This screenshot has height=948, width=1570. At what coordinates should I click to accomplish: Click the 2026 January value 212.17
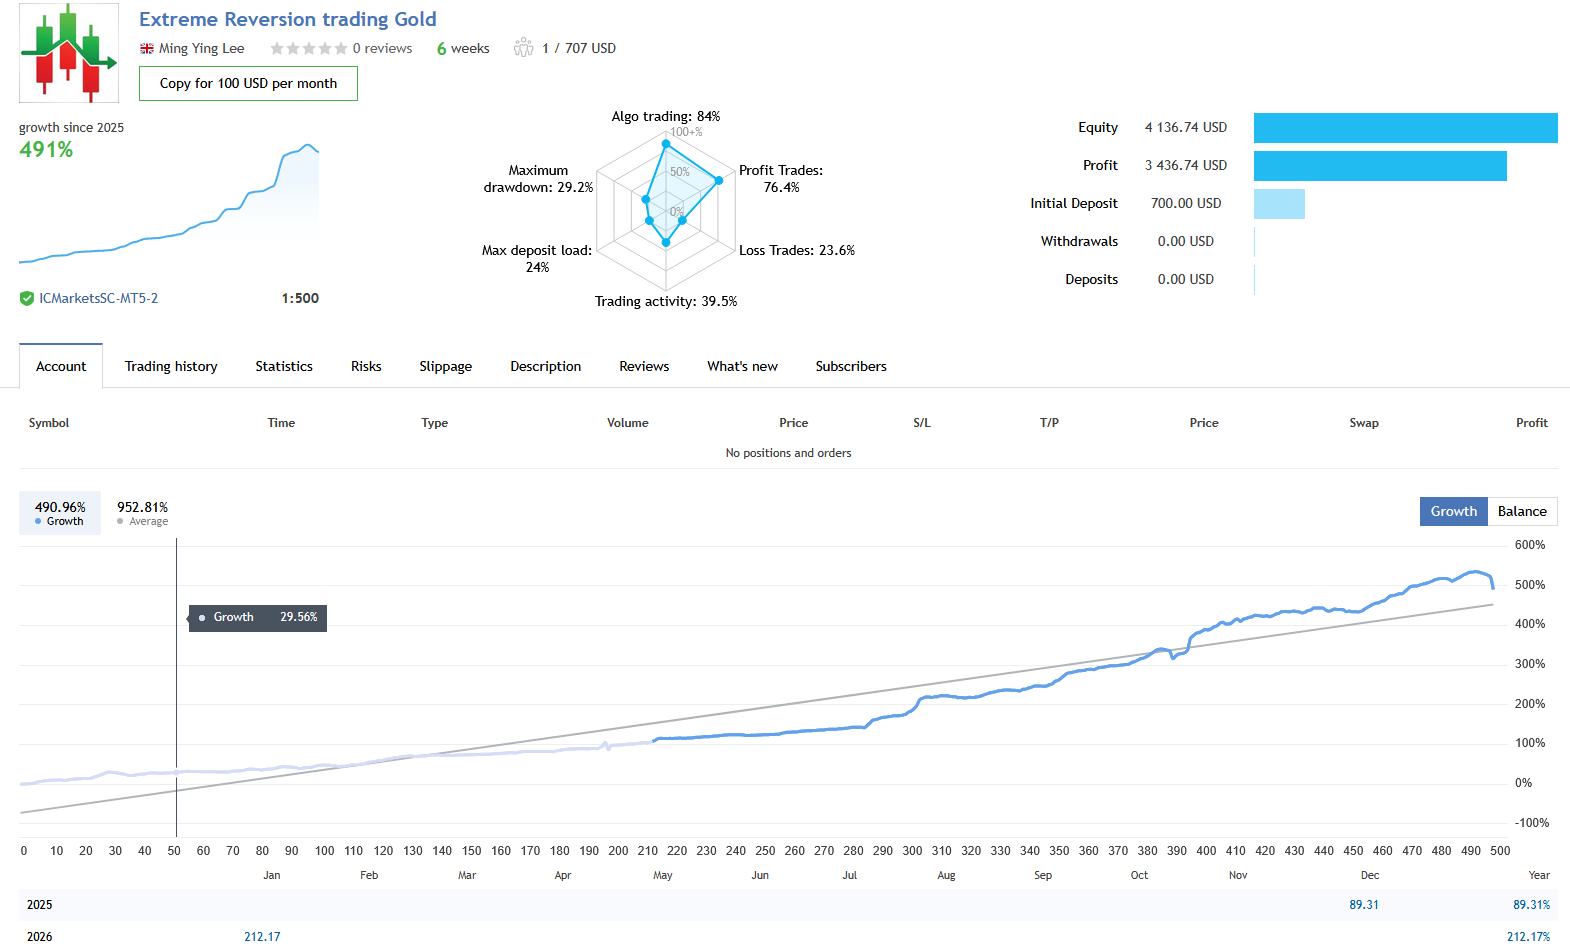(x=262, y=937)
